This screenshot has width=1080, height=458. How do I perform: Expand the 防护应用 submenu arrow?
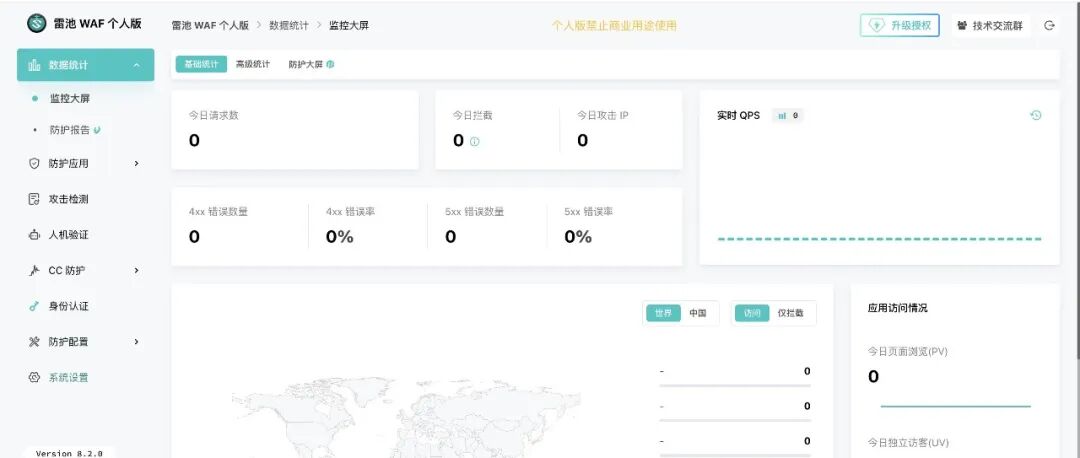click(136, 163)
